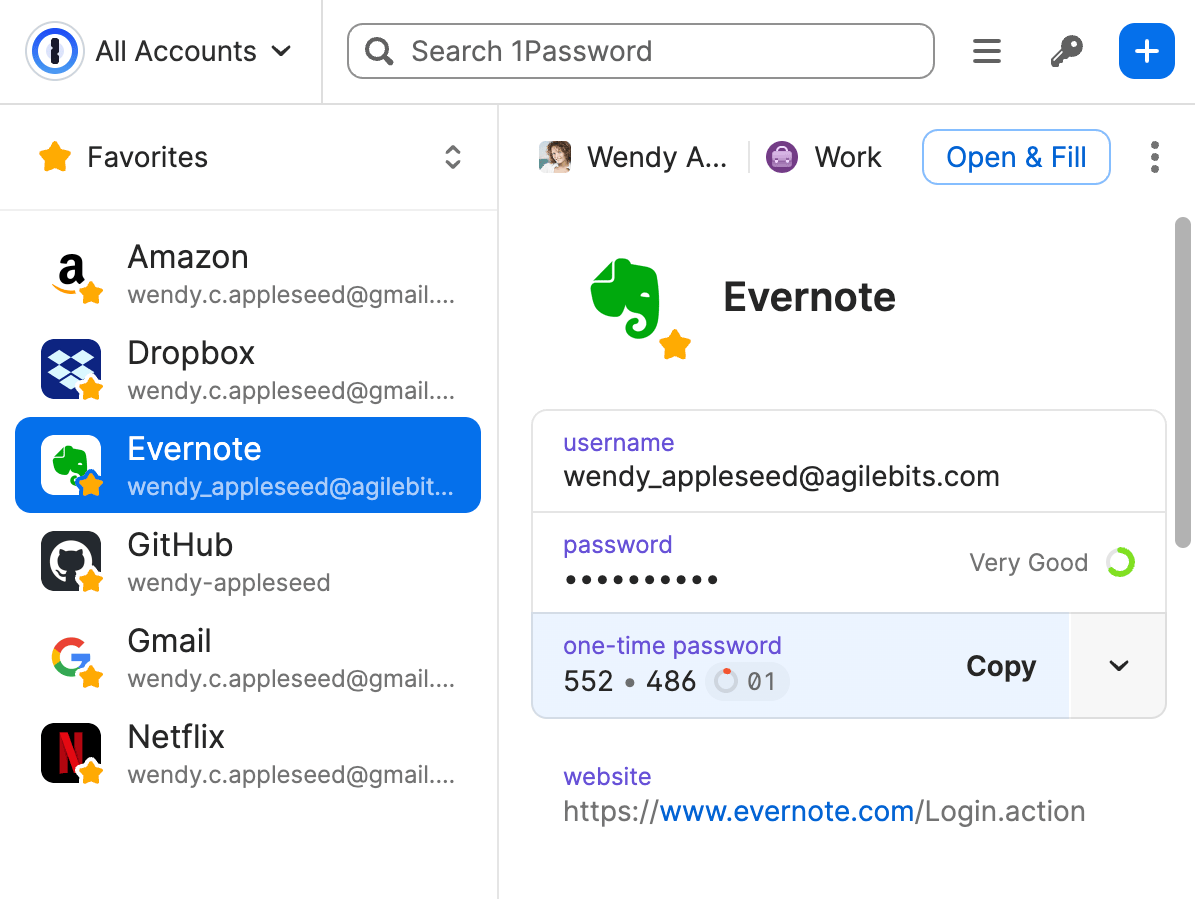Viewport: 1195px width, 899px height.
Task: Click the large Evernote elephant icon
Action: 626,298
